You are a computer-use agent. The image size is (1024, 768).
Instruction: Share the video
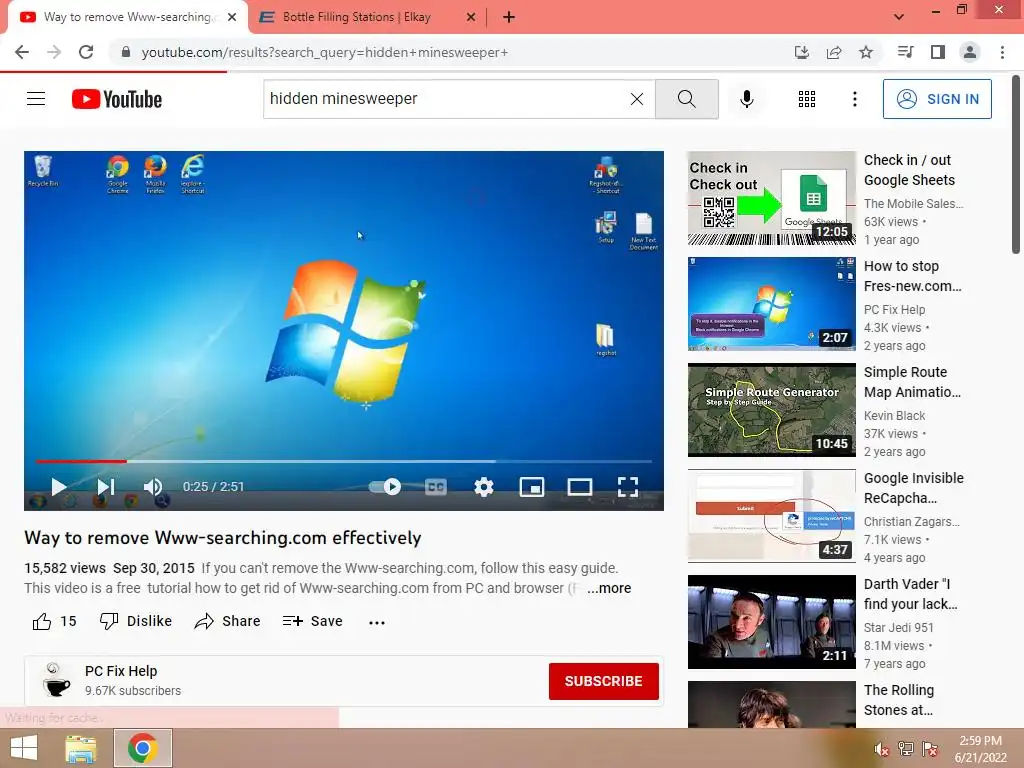click(227, 621)
